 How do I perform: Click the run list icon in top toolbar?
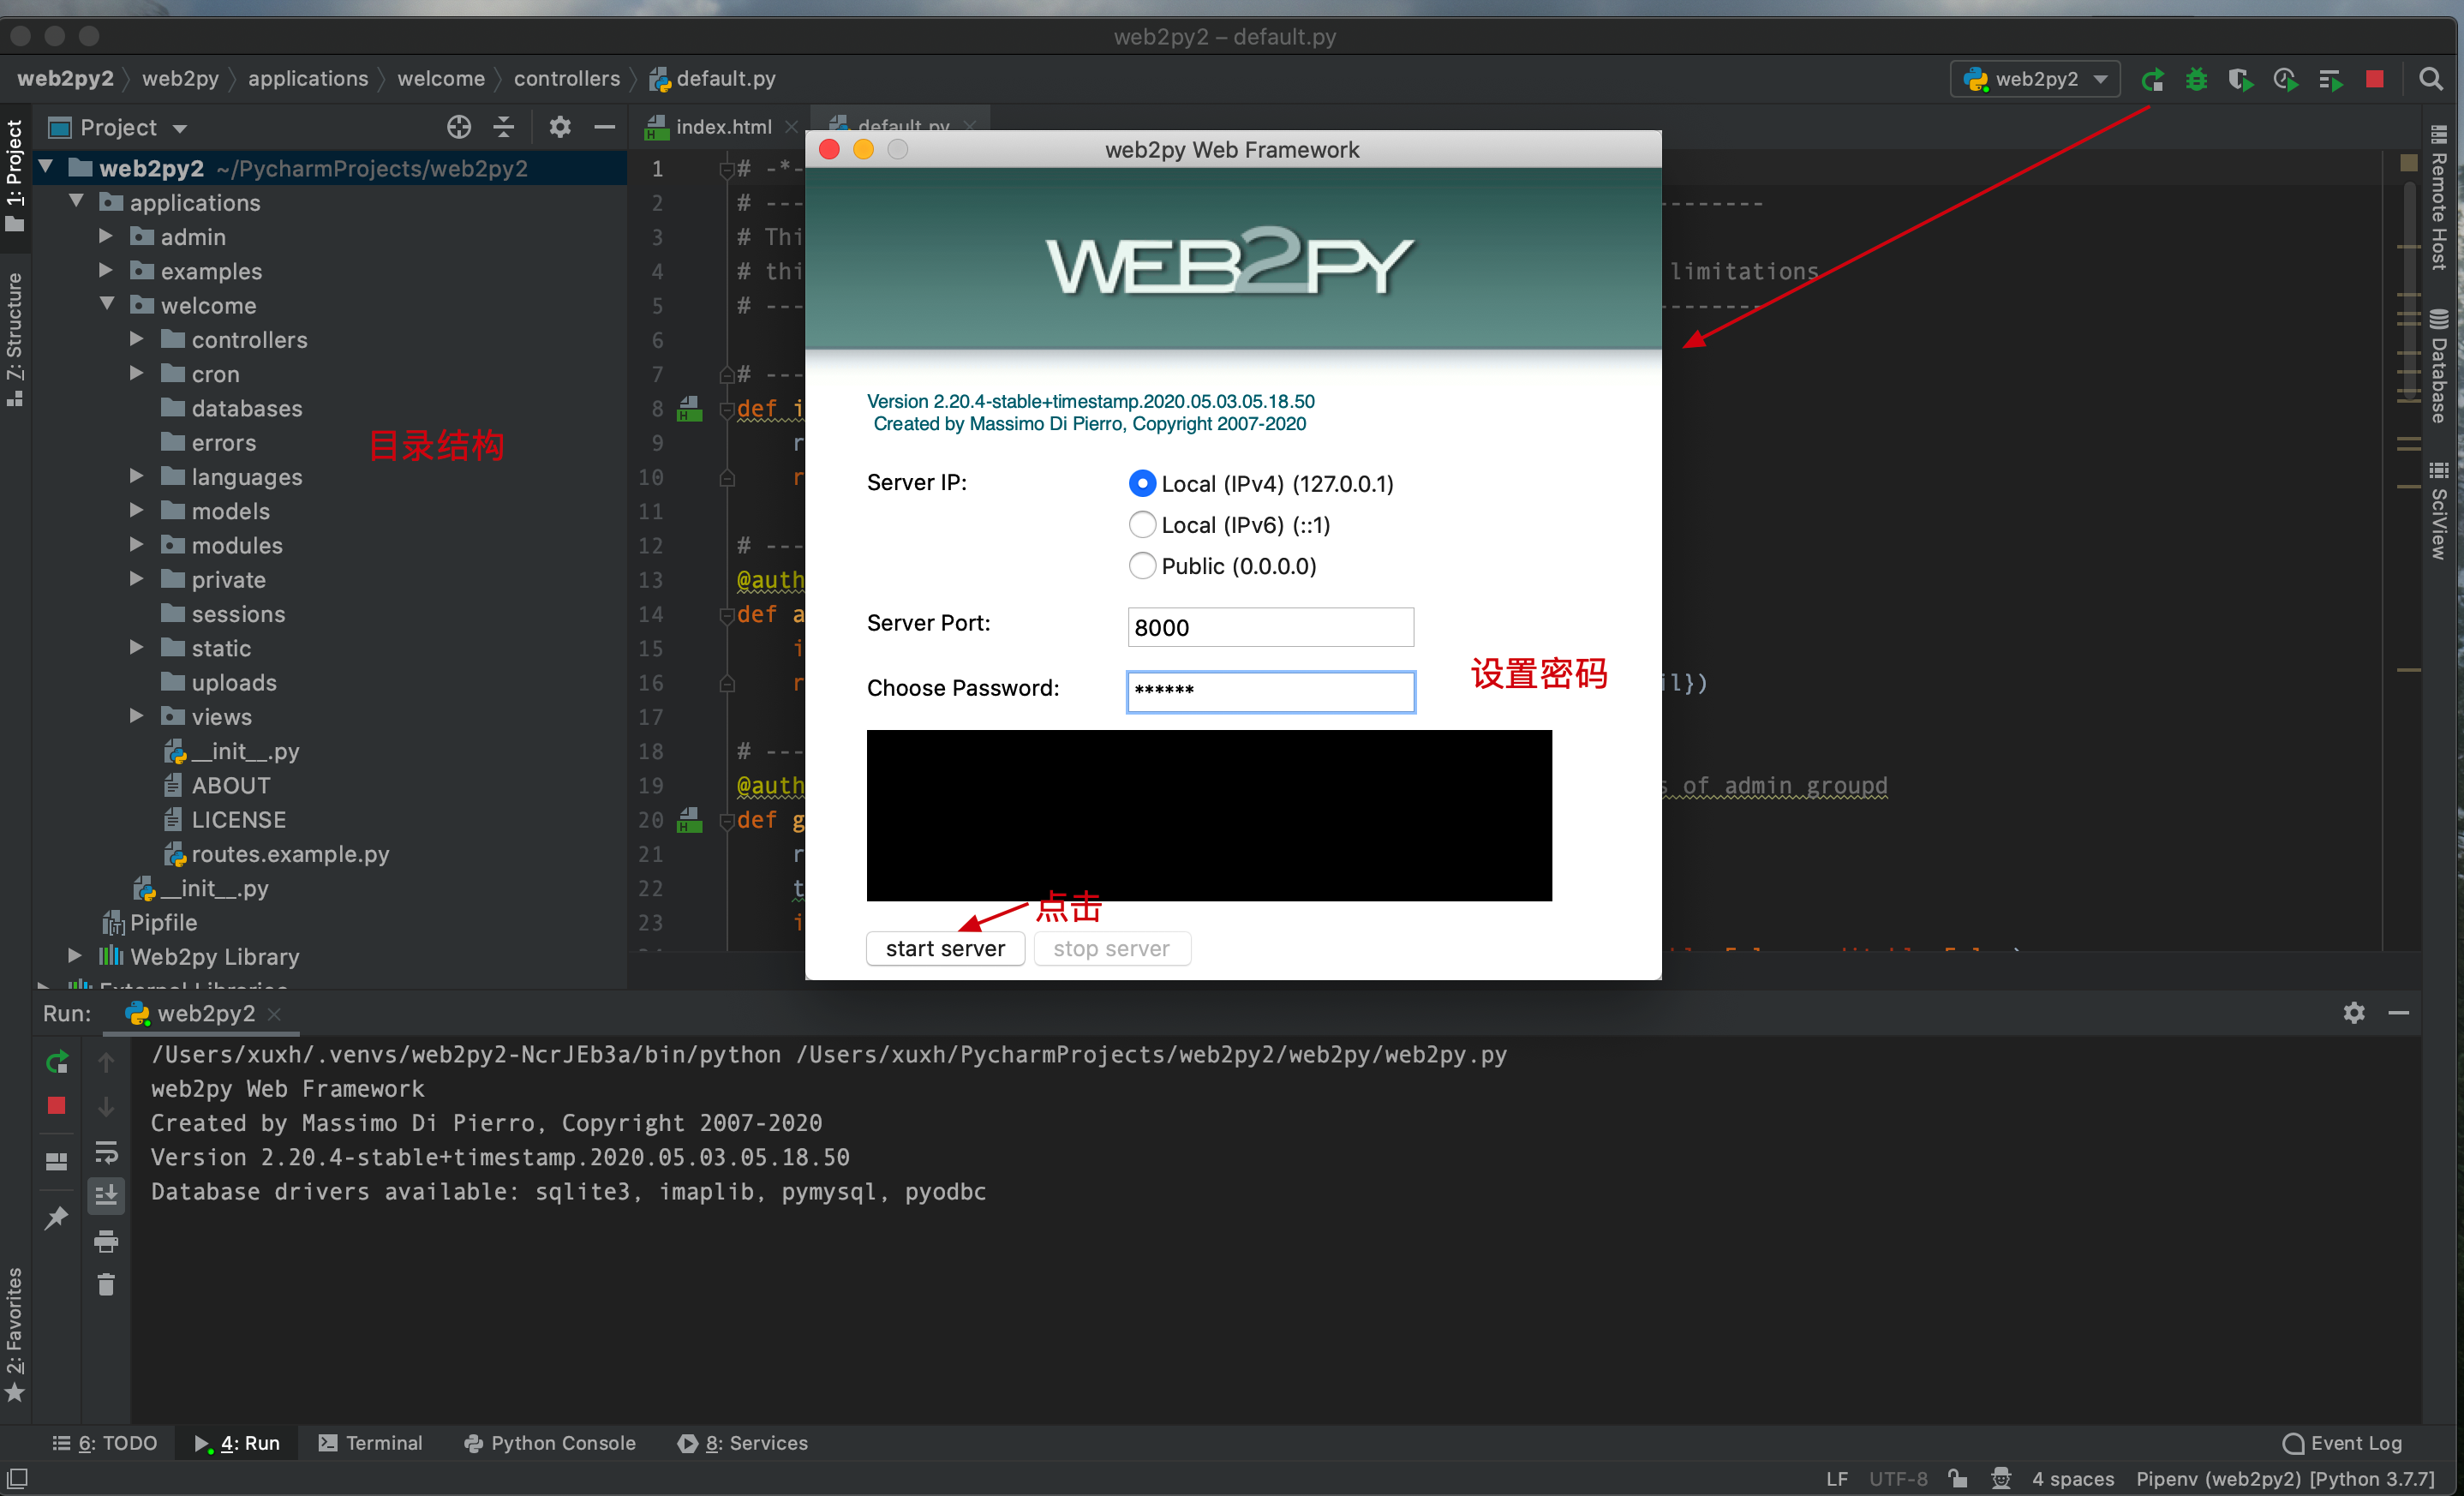[2330, 79]
